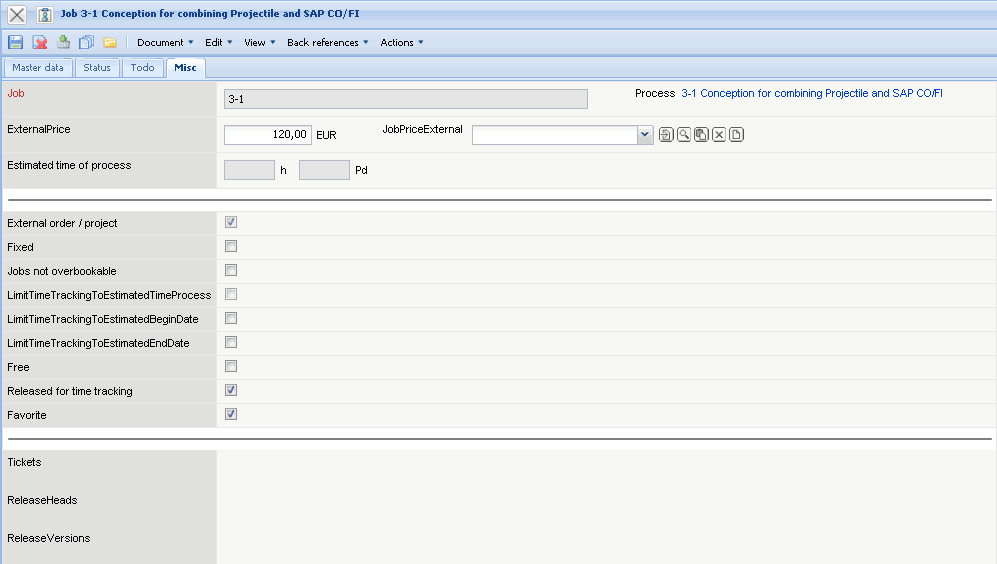Click the green arrow export icon in toolbar

click(64, 43)
